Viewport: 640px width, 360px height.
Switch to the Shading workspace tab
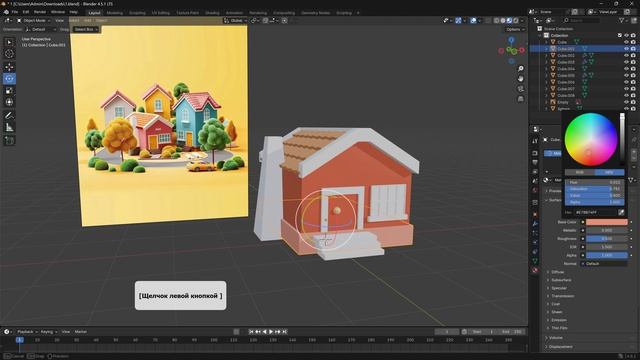[212, 13]
